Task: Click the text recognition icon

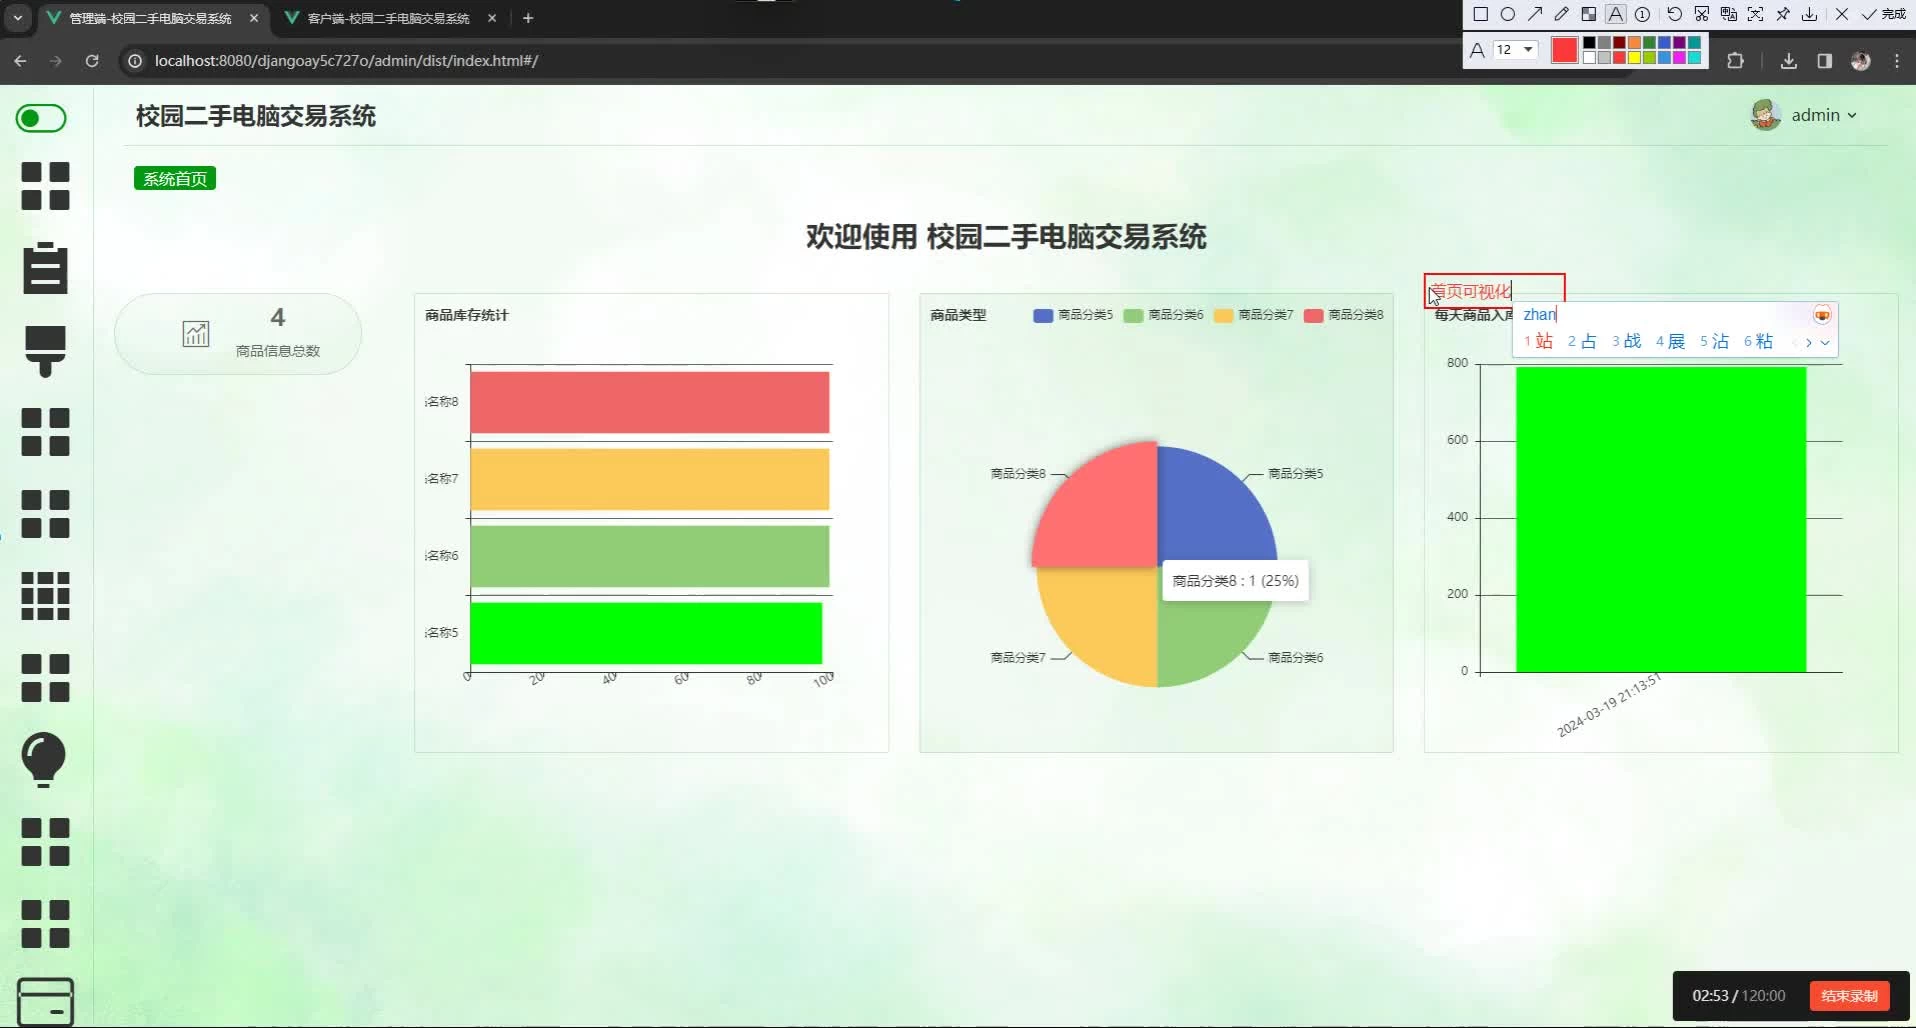Action: pyautogui.click(x=1755, y=14)
